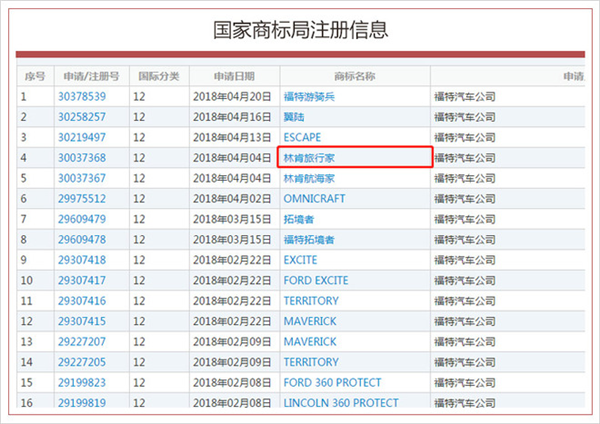Screen dimensions: 600x424
Task: Click the FORD EXCITE trademark link
Action: (316, 280)
